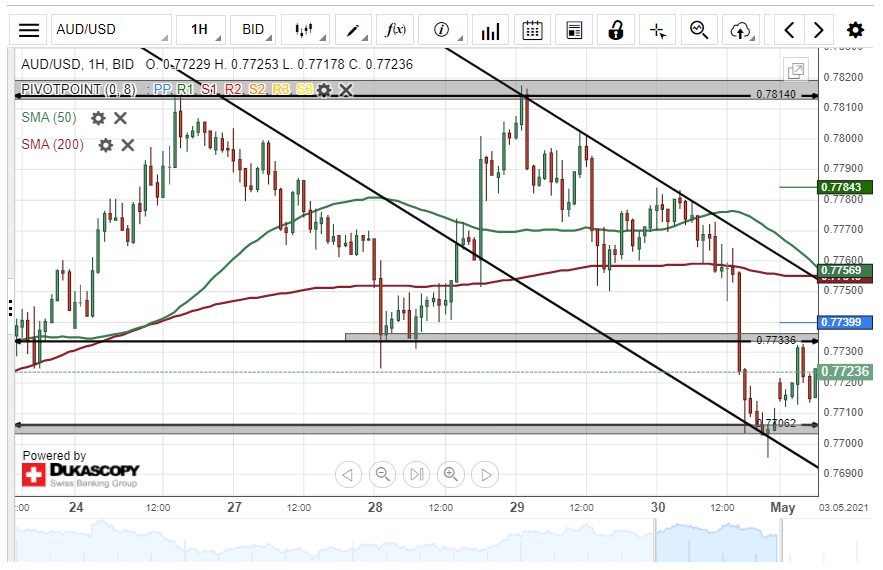Viewport: 883px width, 570px height.
Task: Open the AUD/USD instrument selector
Action: (x=111, y=30)
